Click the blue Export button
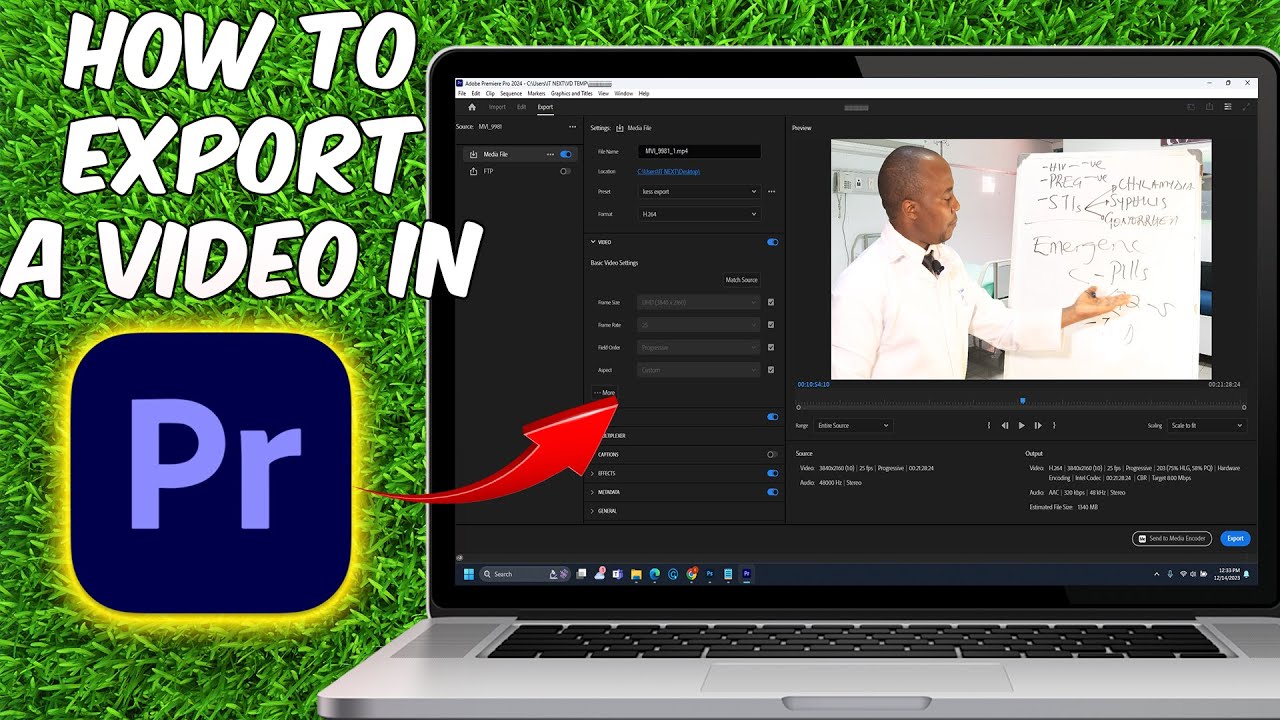 pyautogui.click(x=1235, y=538)
